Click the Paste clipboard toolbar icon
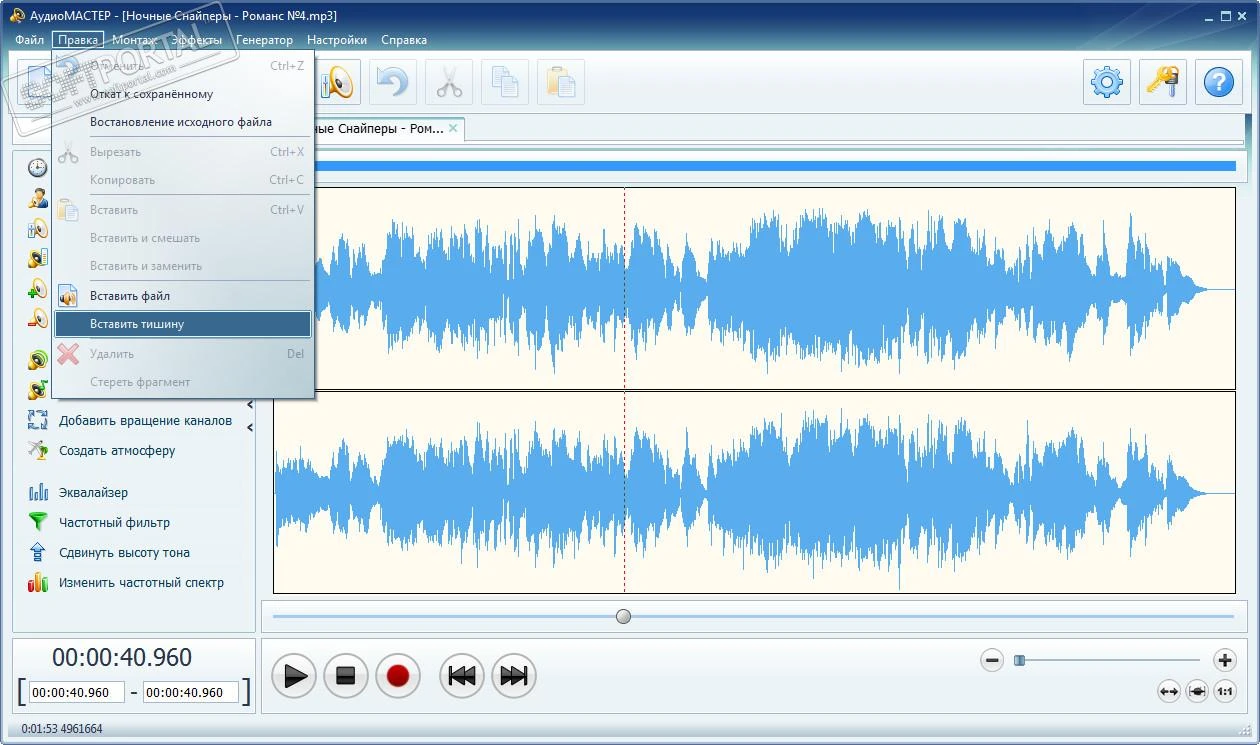 (x=561, y=82)
